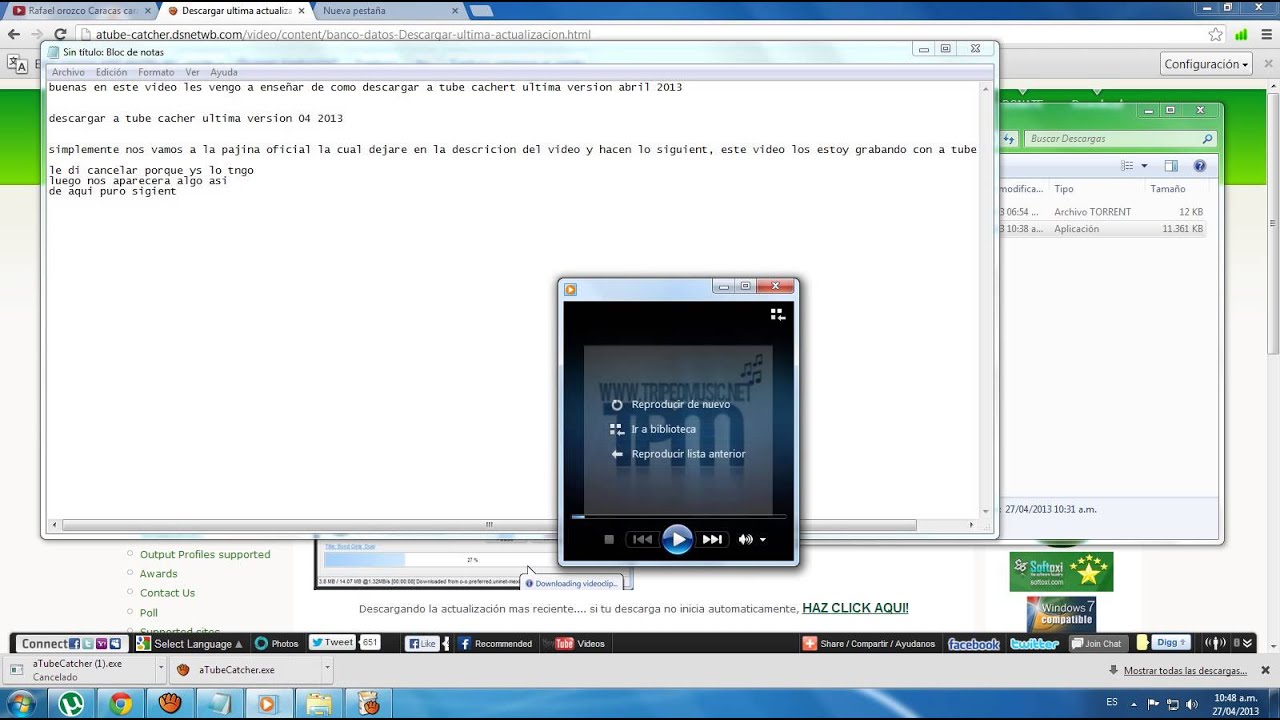Screen dimensions: 1280x720
Task: Click Notepad scroll right arrow
Action: click(970, 524)
